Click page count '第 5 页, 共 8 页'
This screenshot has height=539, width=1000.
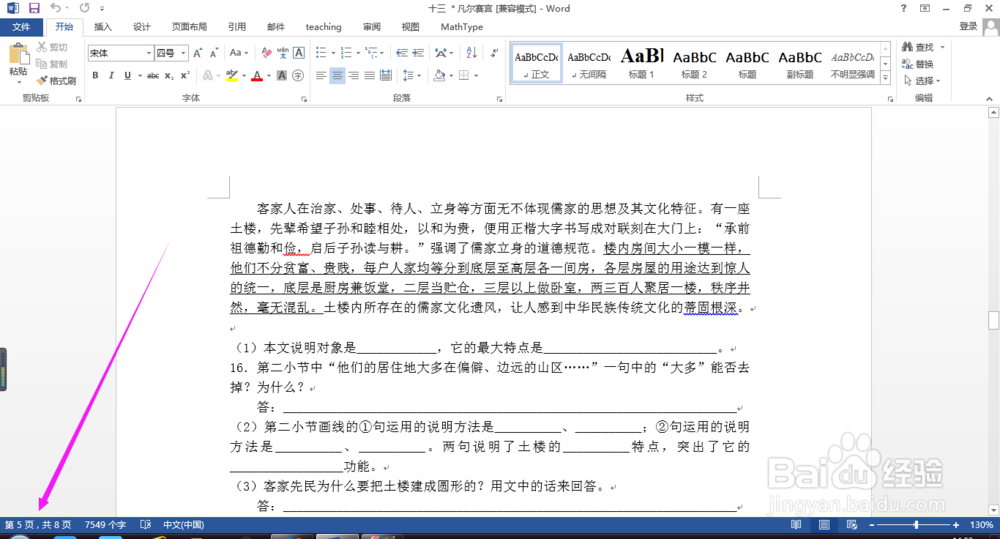38,524
